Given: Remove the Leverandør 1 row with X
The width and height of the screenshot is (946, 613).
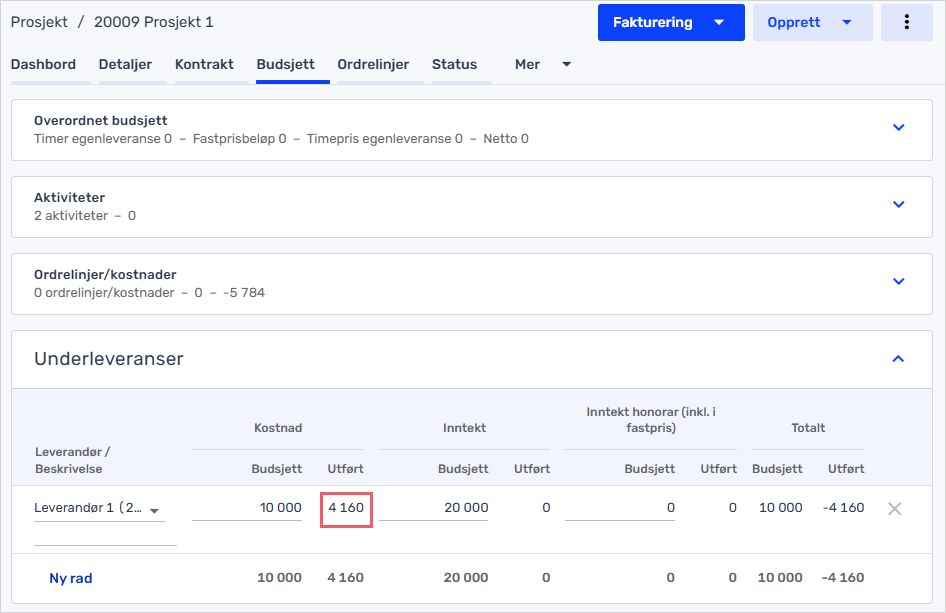Looking at the screenshot, I should click(x=895, y=509).
